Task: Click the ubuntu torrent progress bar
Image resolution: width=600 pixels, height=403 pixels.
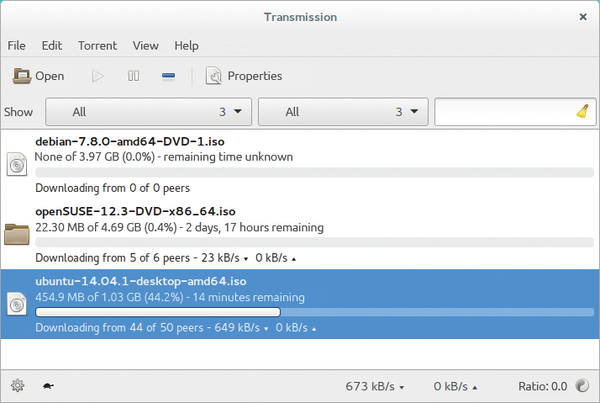Action: point(314,312)
